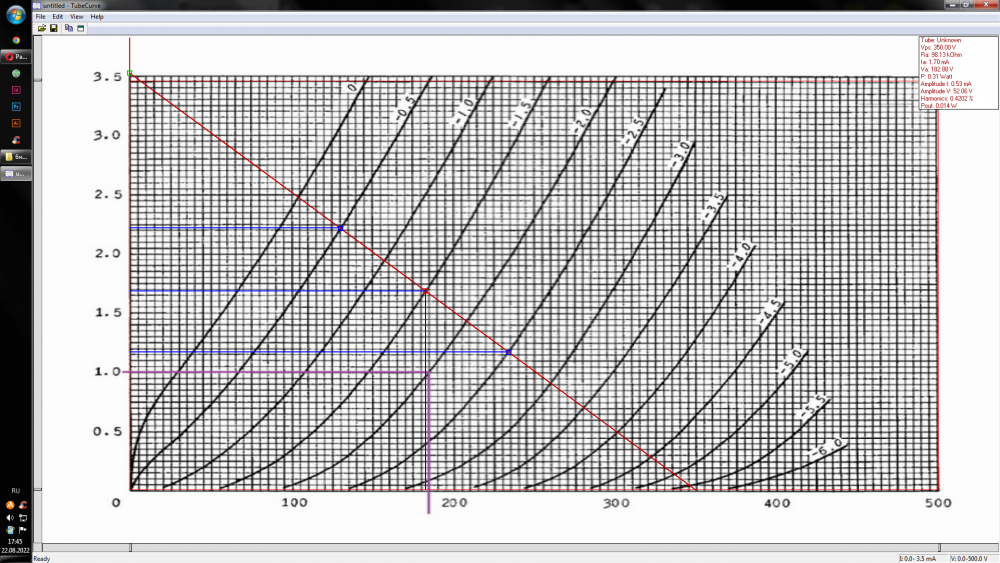Launch Chrome from the taskbar
1000x563 pixels.
(16, 40)
